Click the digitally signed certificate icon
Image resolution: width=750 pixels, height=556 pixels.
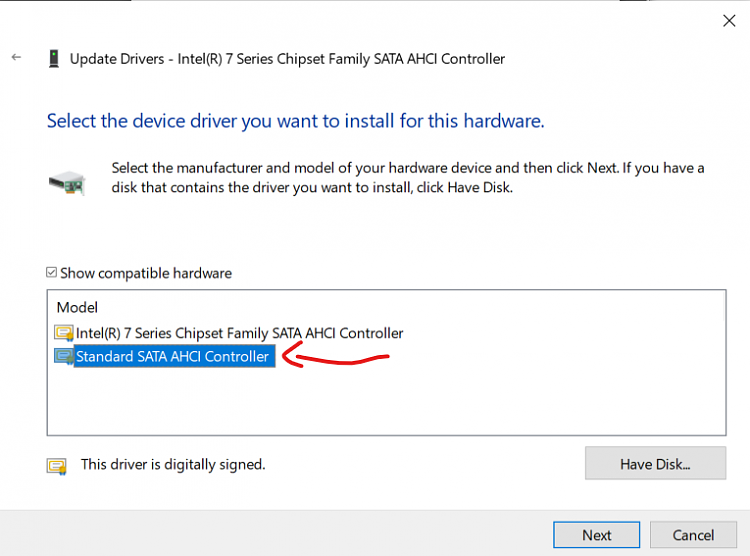click(57, 465)
